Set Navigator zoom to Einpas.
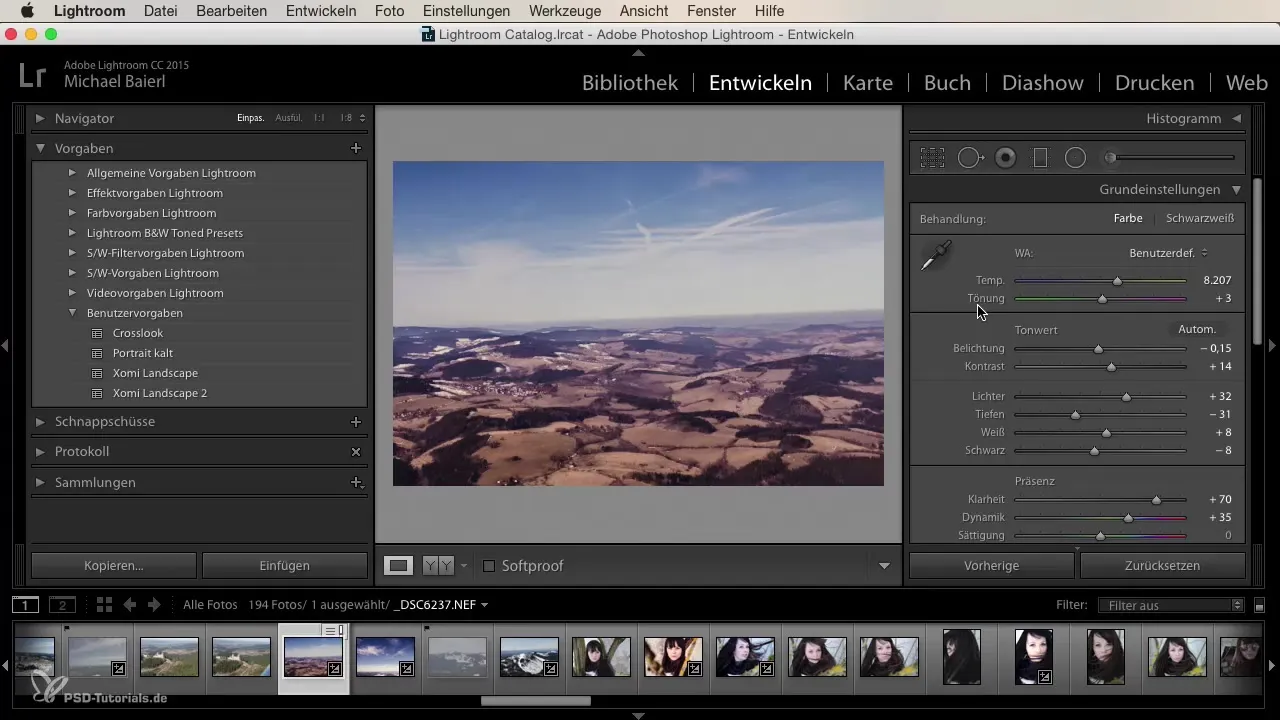 [251, 118]
